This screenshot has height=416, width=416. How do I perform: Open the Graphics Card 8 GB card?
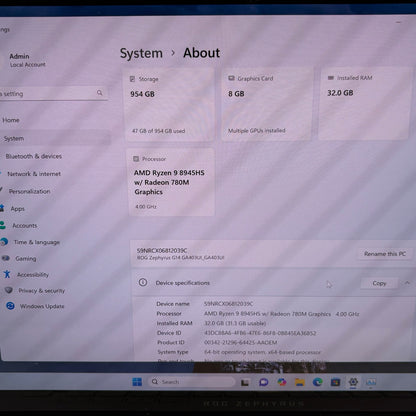click(x=267, y=104)
